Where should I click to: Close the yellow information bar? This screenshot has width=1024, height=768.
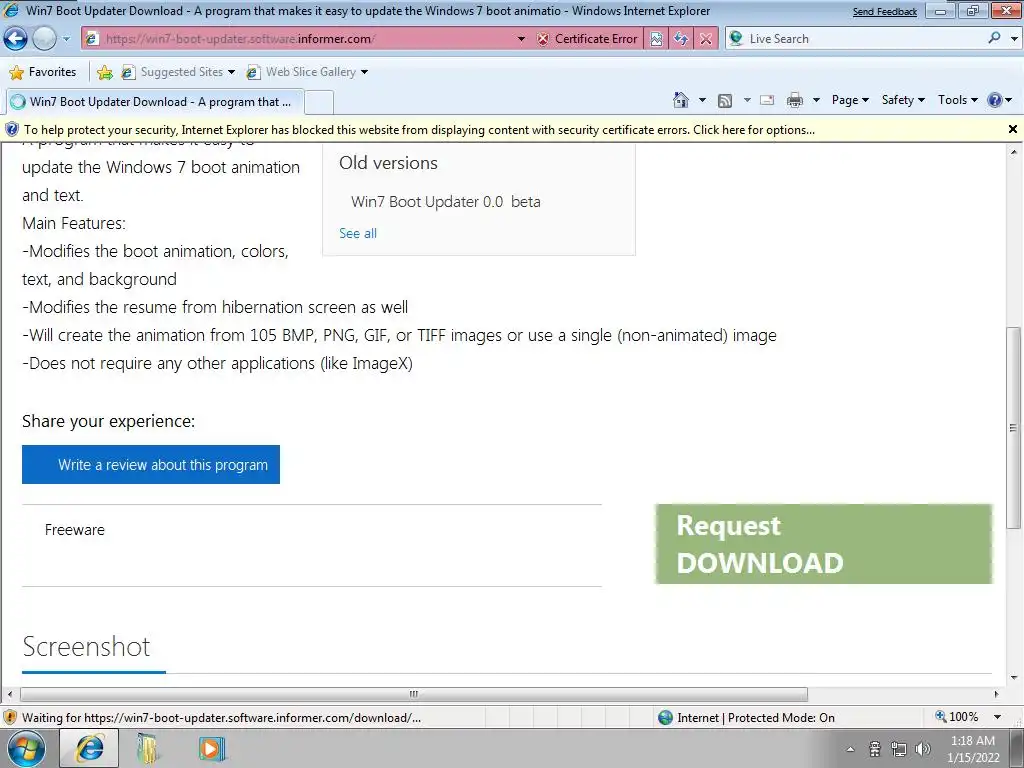pyautogui.click(x=1013, y=129)
